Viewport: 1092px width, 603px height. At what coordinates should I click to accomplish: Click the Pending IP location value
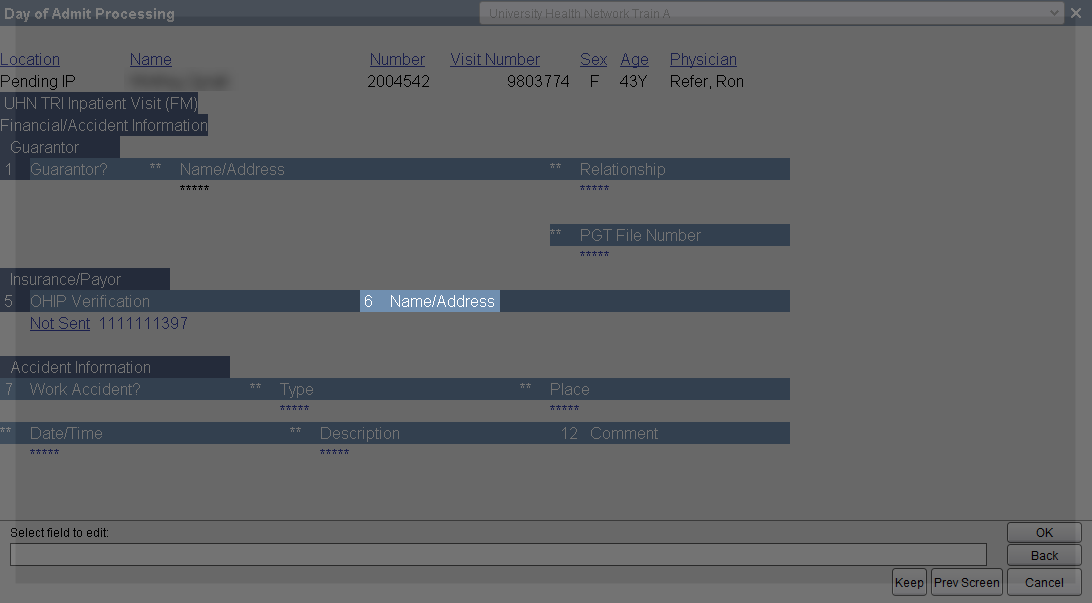(x=38, y=81)
